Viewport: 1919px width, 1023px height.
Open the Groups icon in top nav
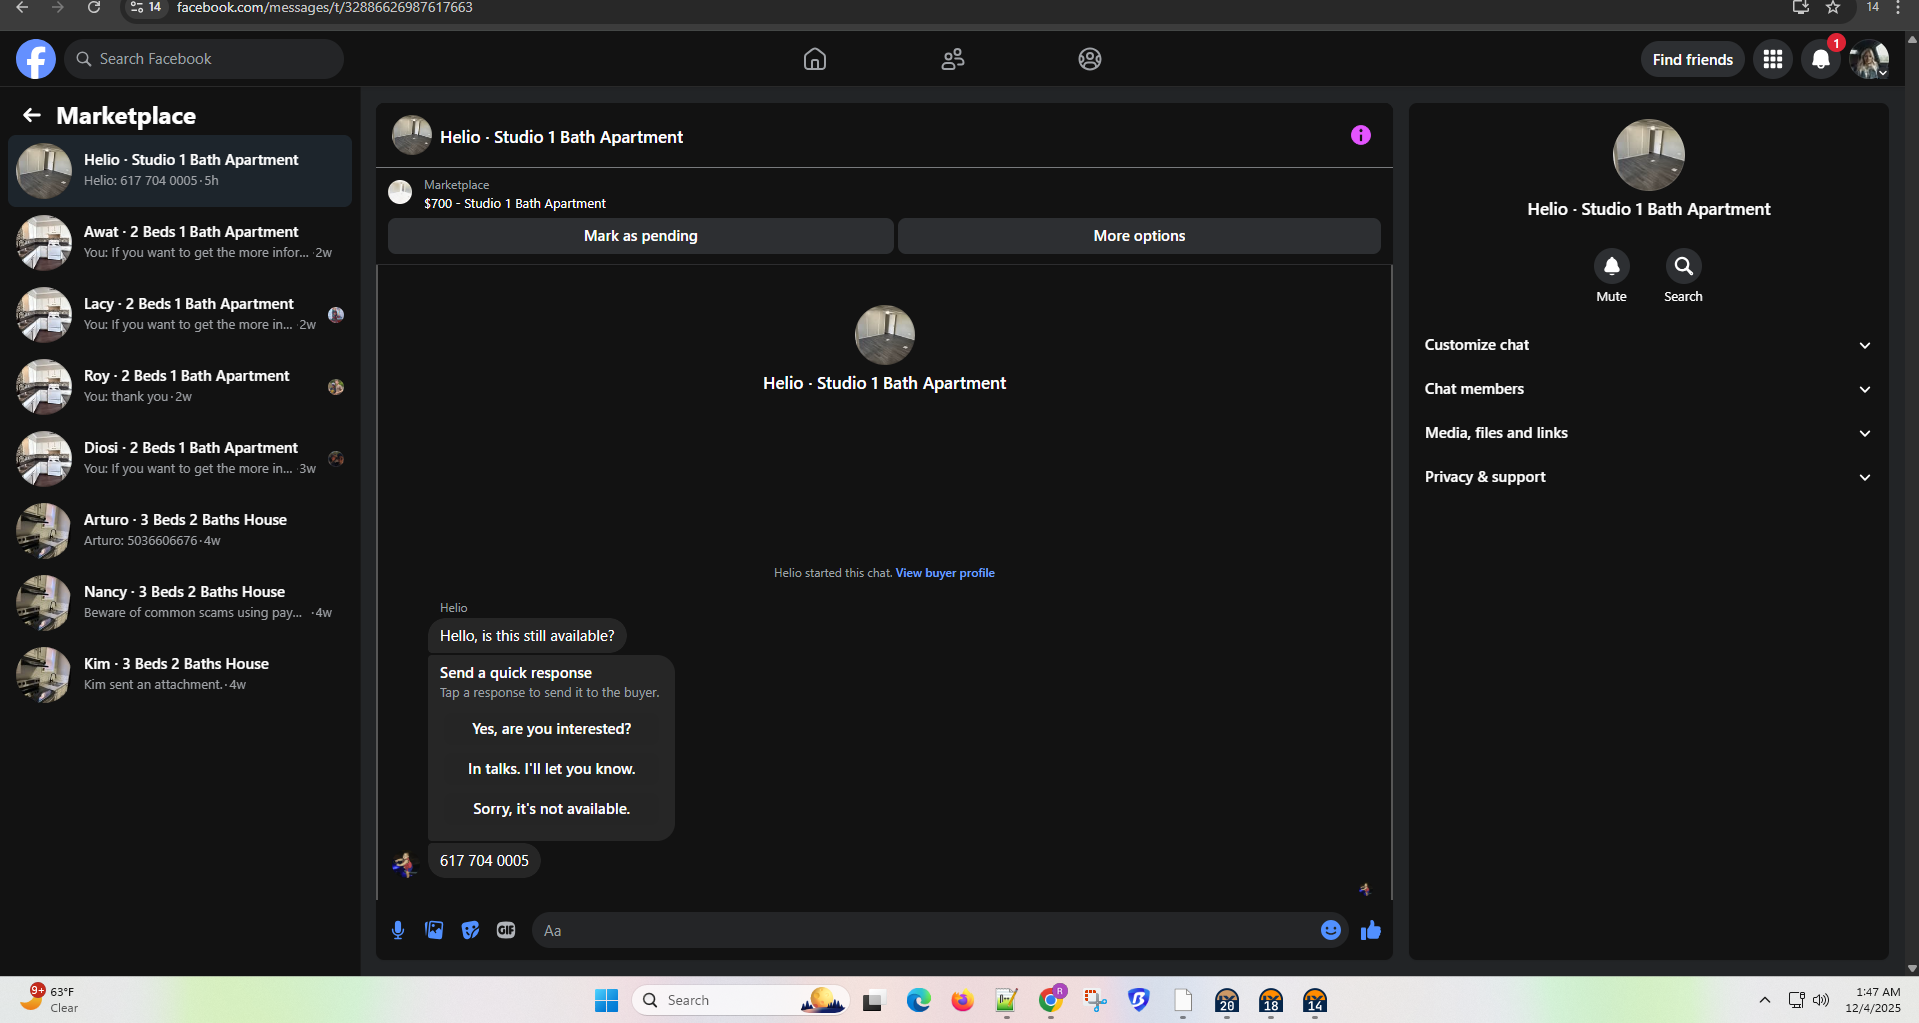coord(1090,59)
